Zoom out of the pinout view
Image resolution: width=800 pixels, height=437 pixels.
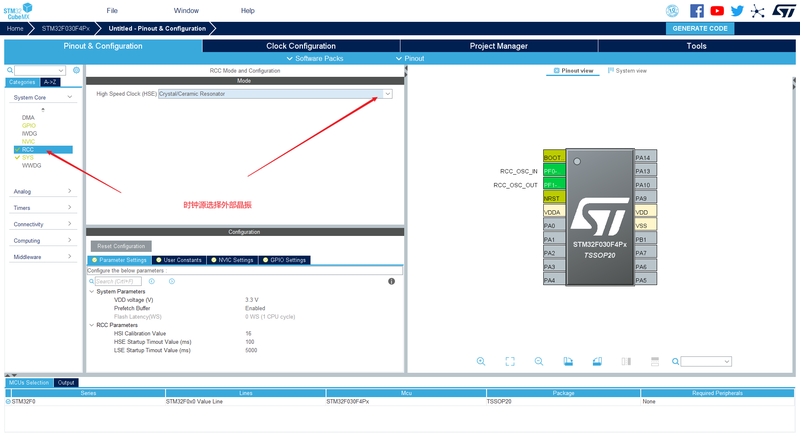click(539, 361)
